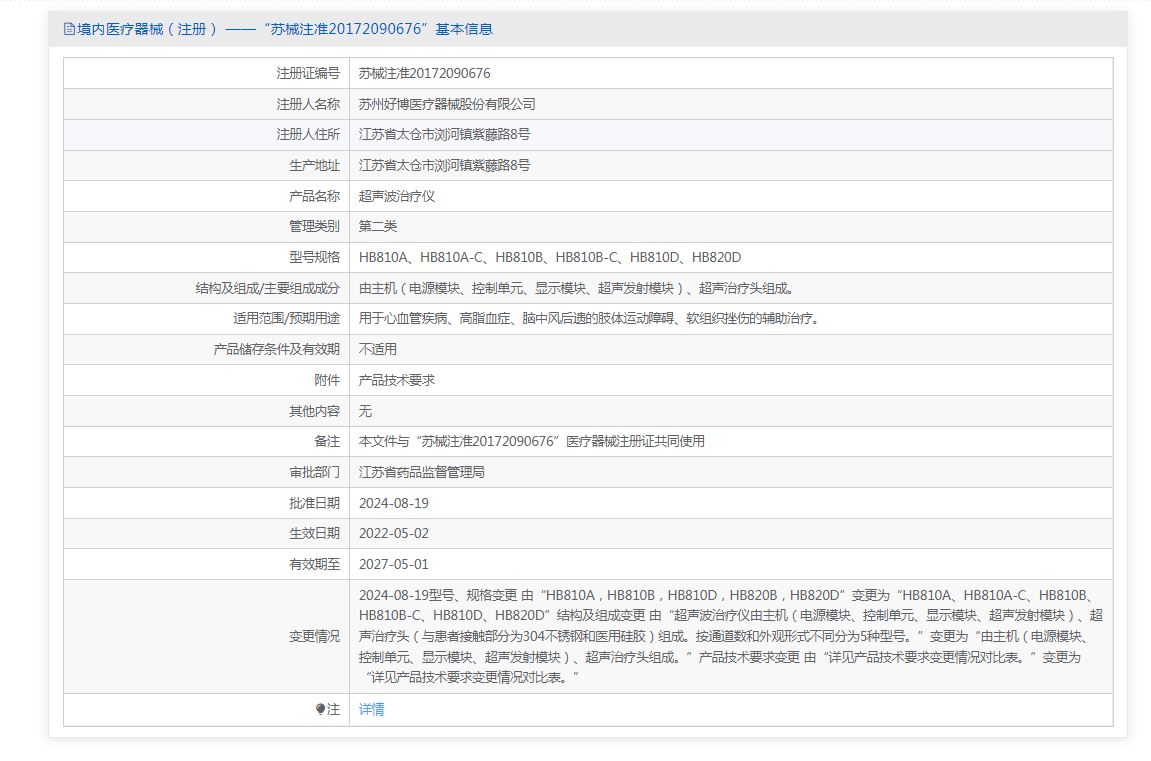This screenshot has width=1151, height=761.
Task: Click the expiry date 2027-05-01
Action: pos(394,564)
